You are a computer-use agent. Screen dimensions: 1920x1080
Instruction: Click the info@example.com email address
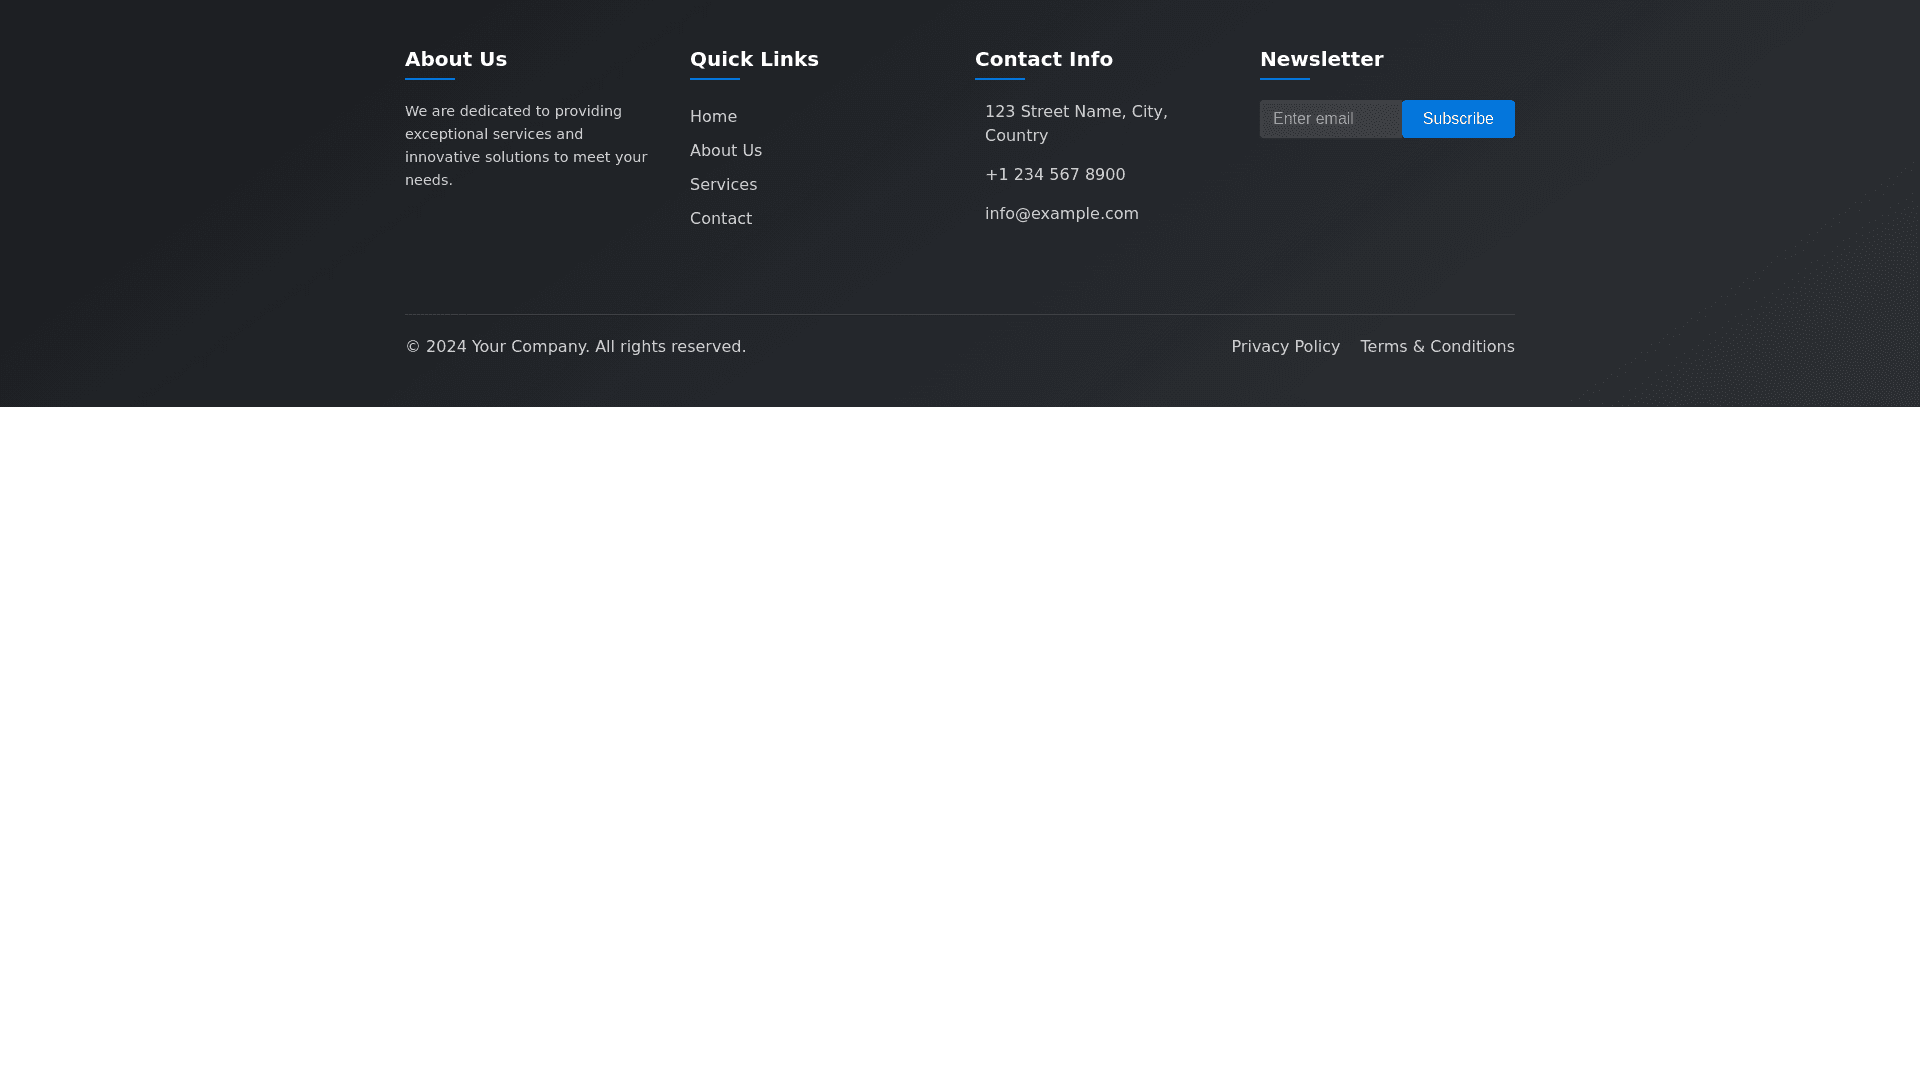(1061, 214)
